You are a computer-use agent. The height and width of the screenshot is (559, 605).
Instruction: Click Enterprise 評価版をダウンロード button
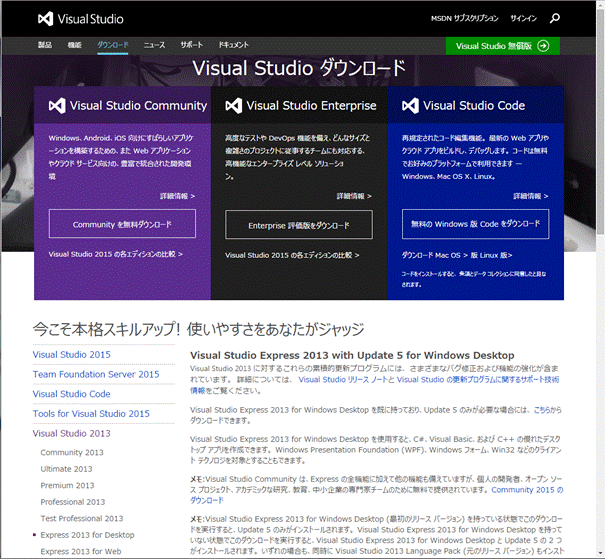pyautogui.click(x=299, y=225)
